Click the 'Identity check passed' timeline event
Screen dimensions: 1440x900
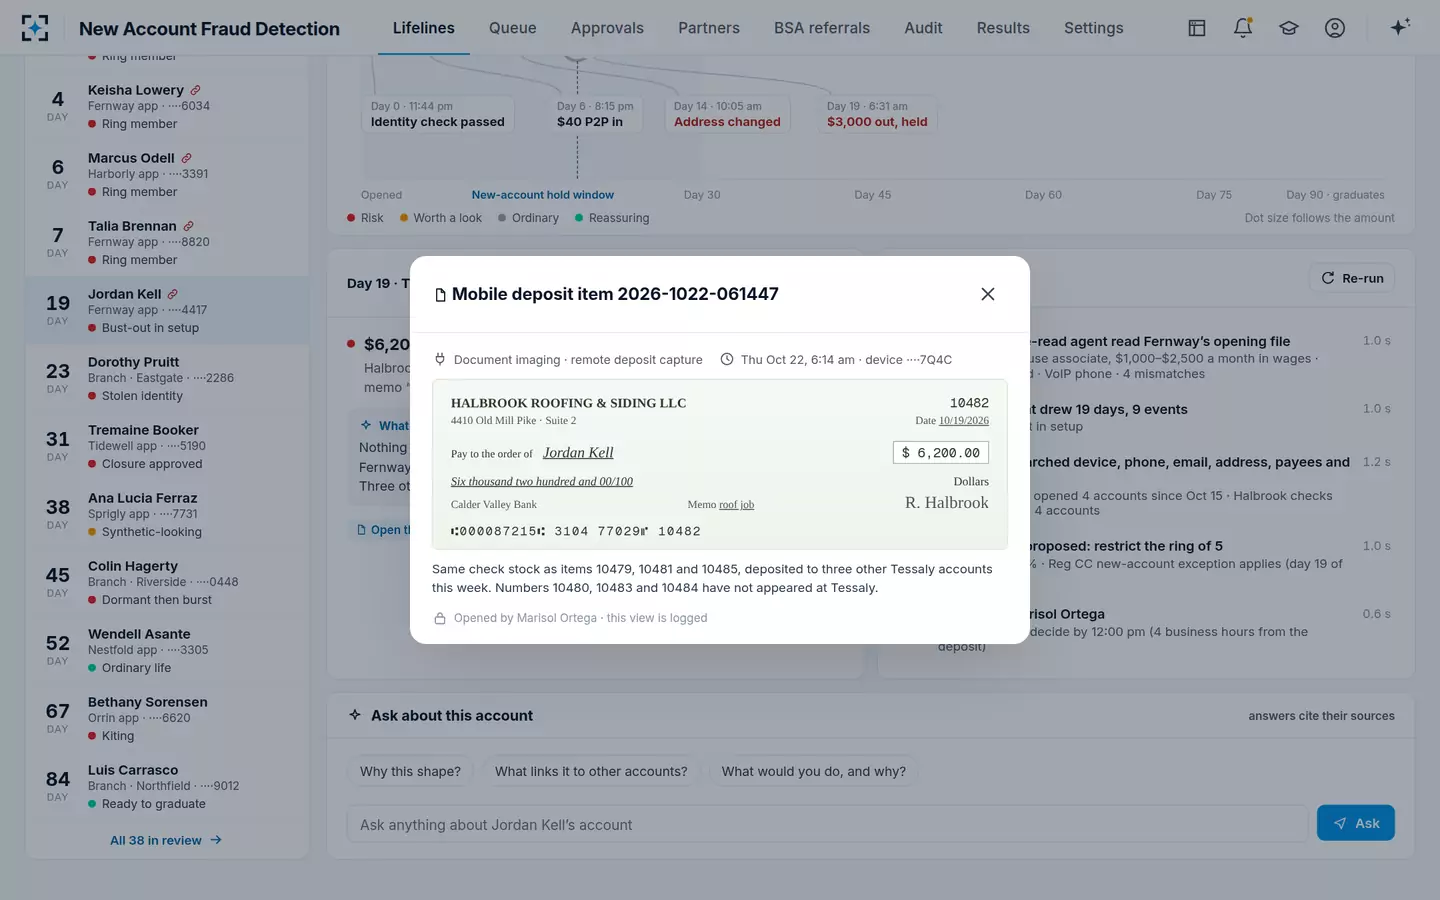438,114
